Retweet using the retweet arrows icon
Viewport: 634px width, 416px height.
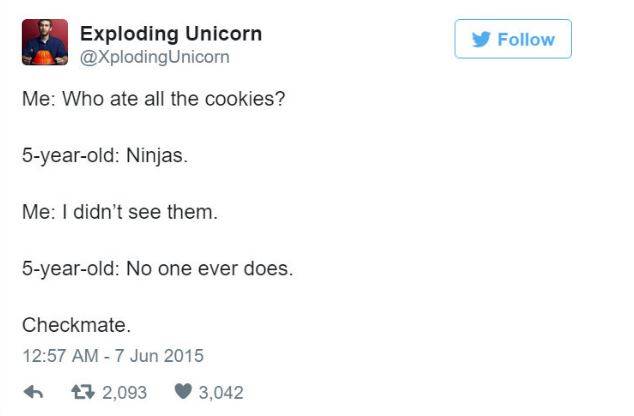coord(82,392)
